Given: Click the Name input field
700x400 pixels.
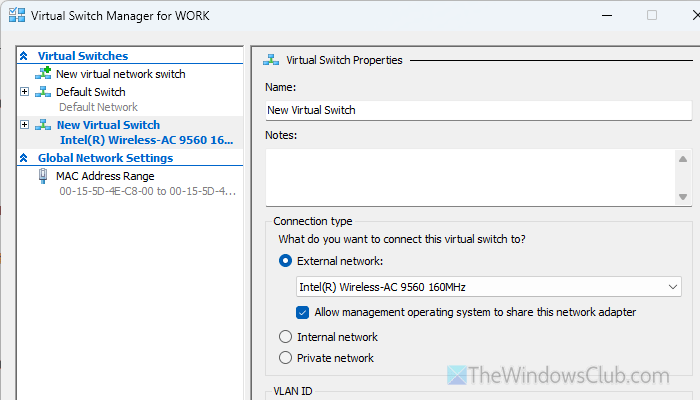Looking at the screenshot, I should [x=479, y=110].
